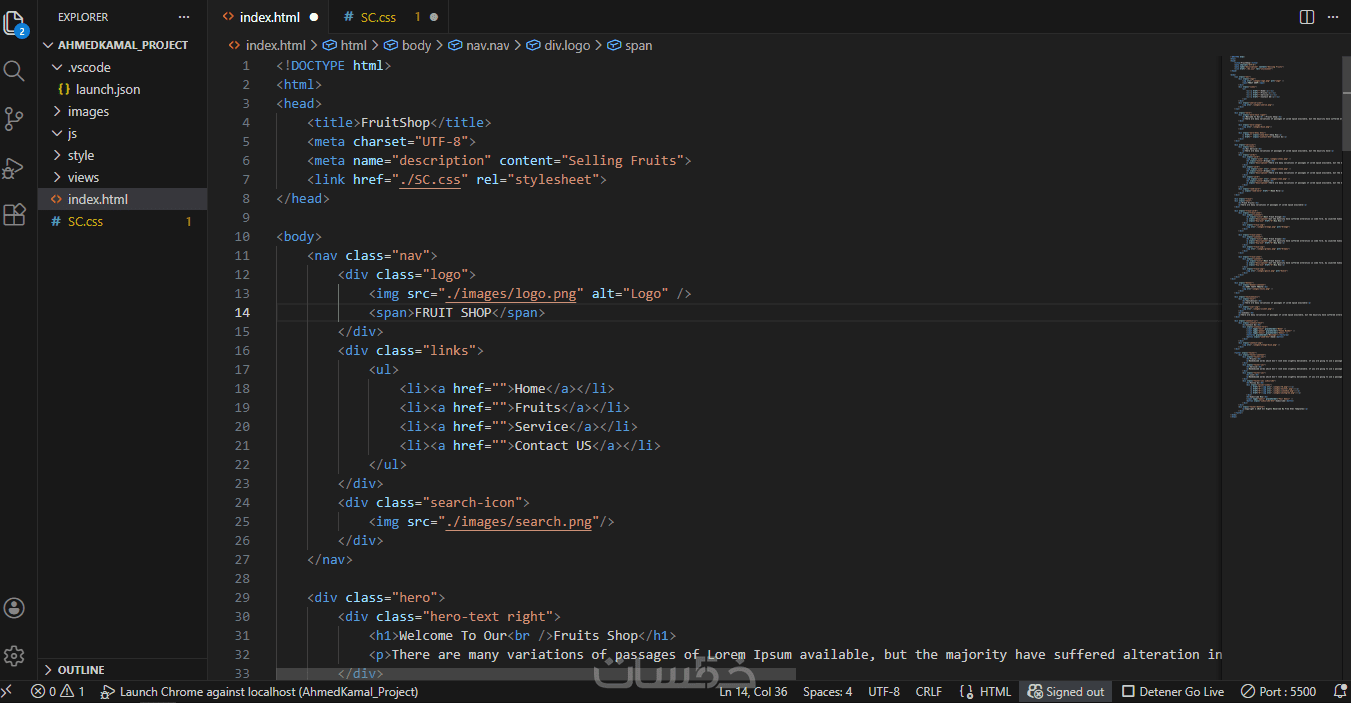Click the editor horizontal scrollbar
Image resolution: width=1351 pixels, height=703 pixels.
click(x=536, y=675)
